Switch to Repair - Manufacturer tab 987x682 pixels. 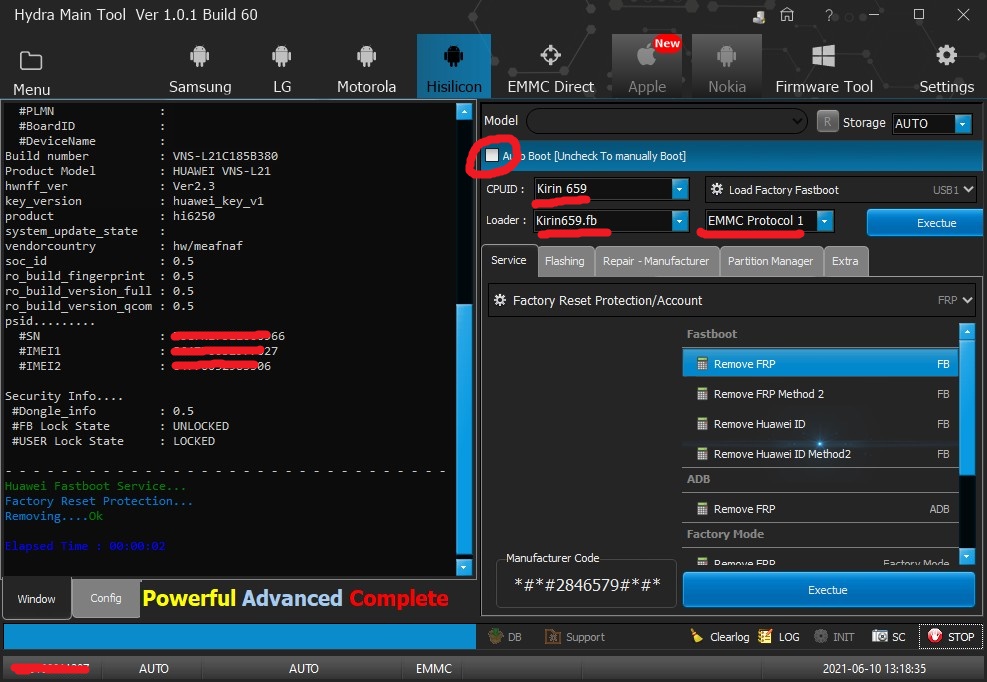656,261
